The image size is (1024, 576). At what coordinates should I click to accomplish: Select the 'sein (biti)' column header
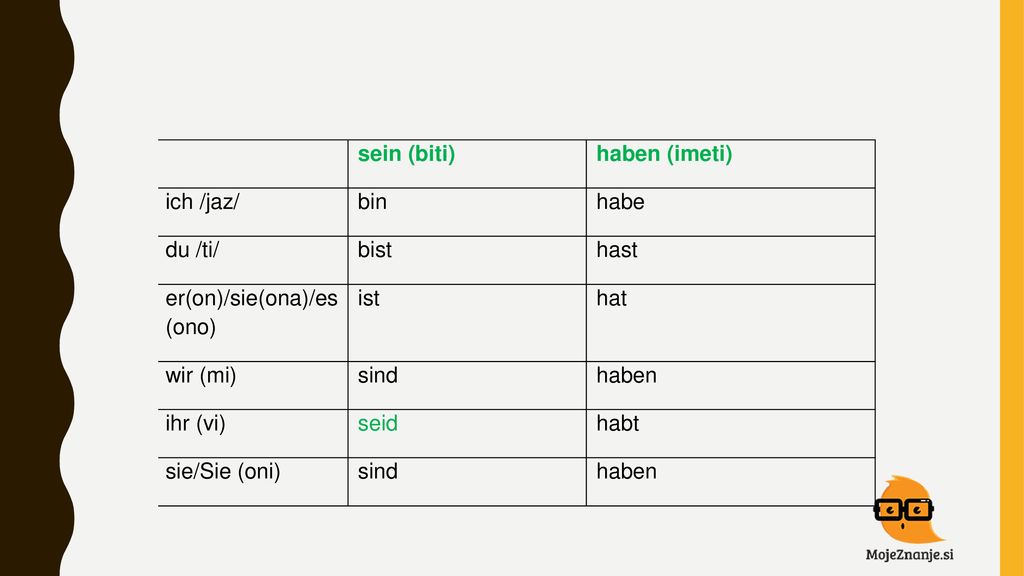[467, 164]
